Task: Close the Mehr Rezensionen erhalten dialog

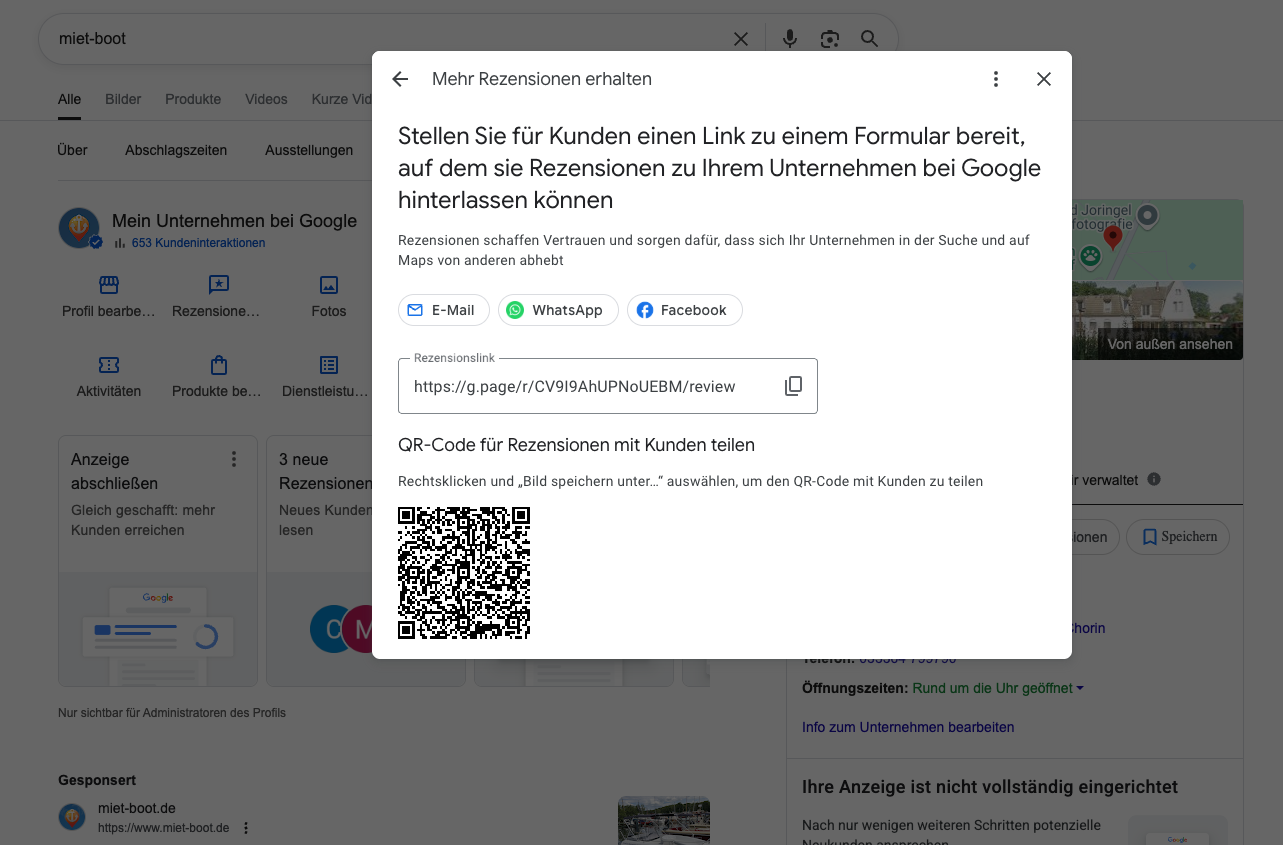Action: 1043,79
